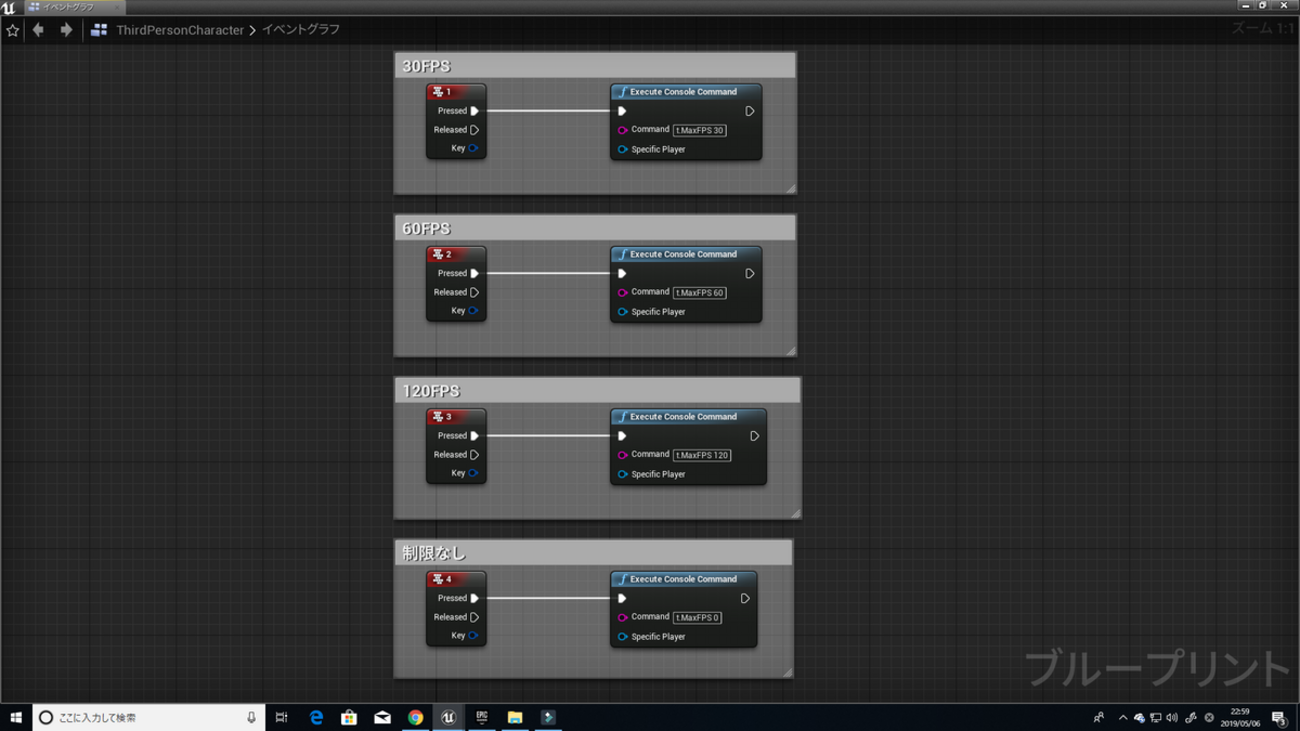Click the ここに入力して検索 search box

[148, 717]
